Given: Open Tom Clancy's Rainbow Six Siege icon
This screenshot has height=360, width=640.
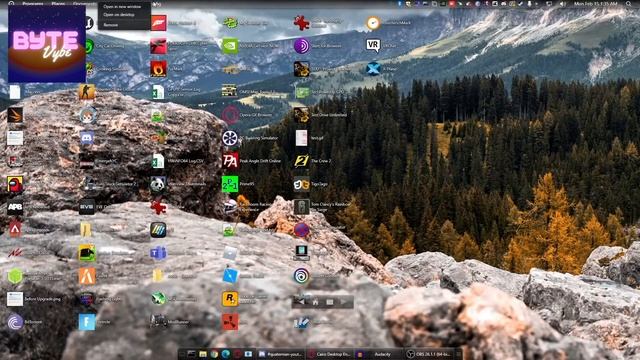Looking at the screenshot, I should tap(302, 207).
